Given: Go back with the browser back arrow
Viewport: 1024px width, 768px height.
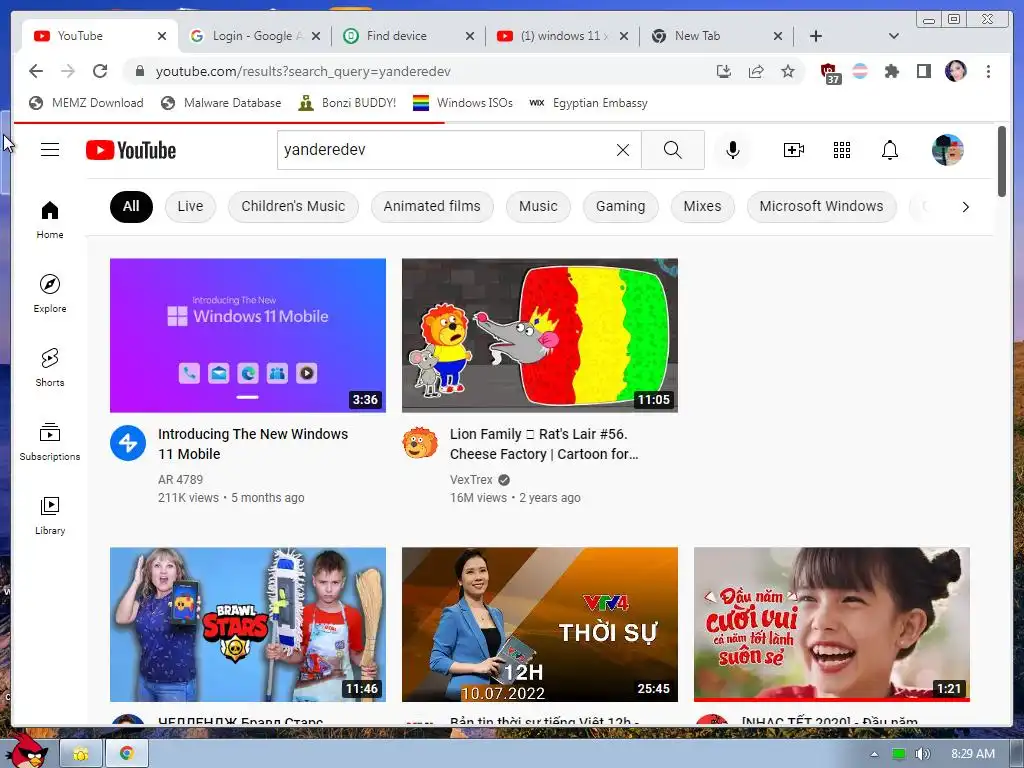Looking at the screenshot, I should coord(36,71).
